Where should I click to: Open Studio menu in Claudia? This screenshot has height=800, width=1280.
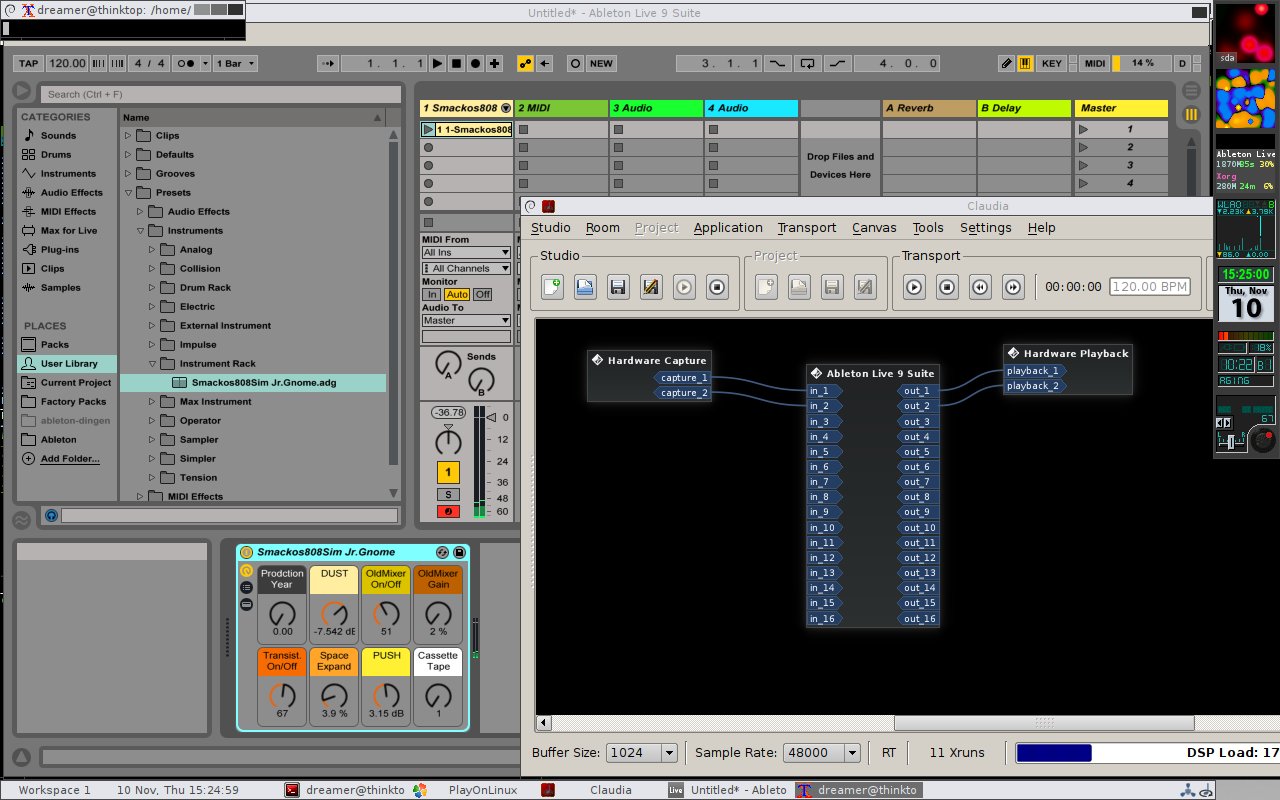(x=550, y=228)
